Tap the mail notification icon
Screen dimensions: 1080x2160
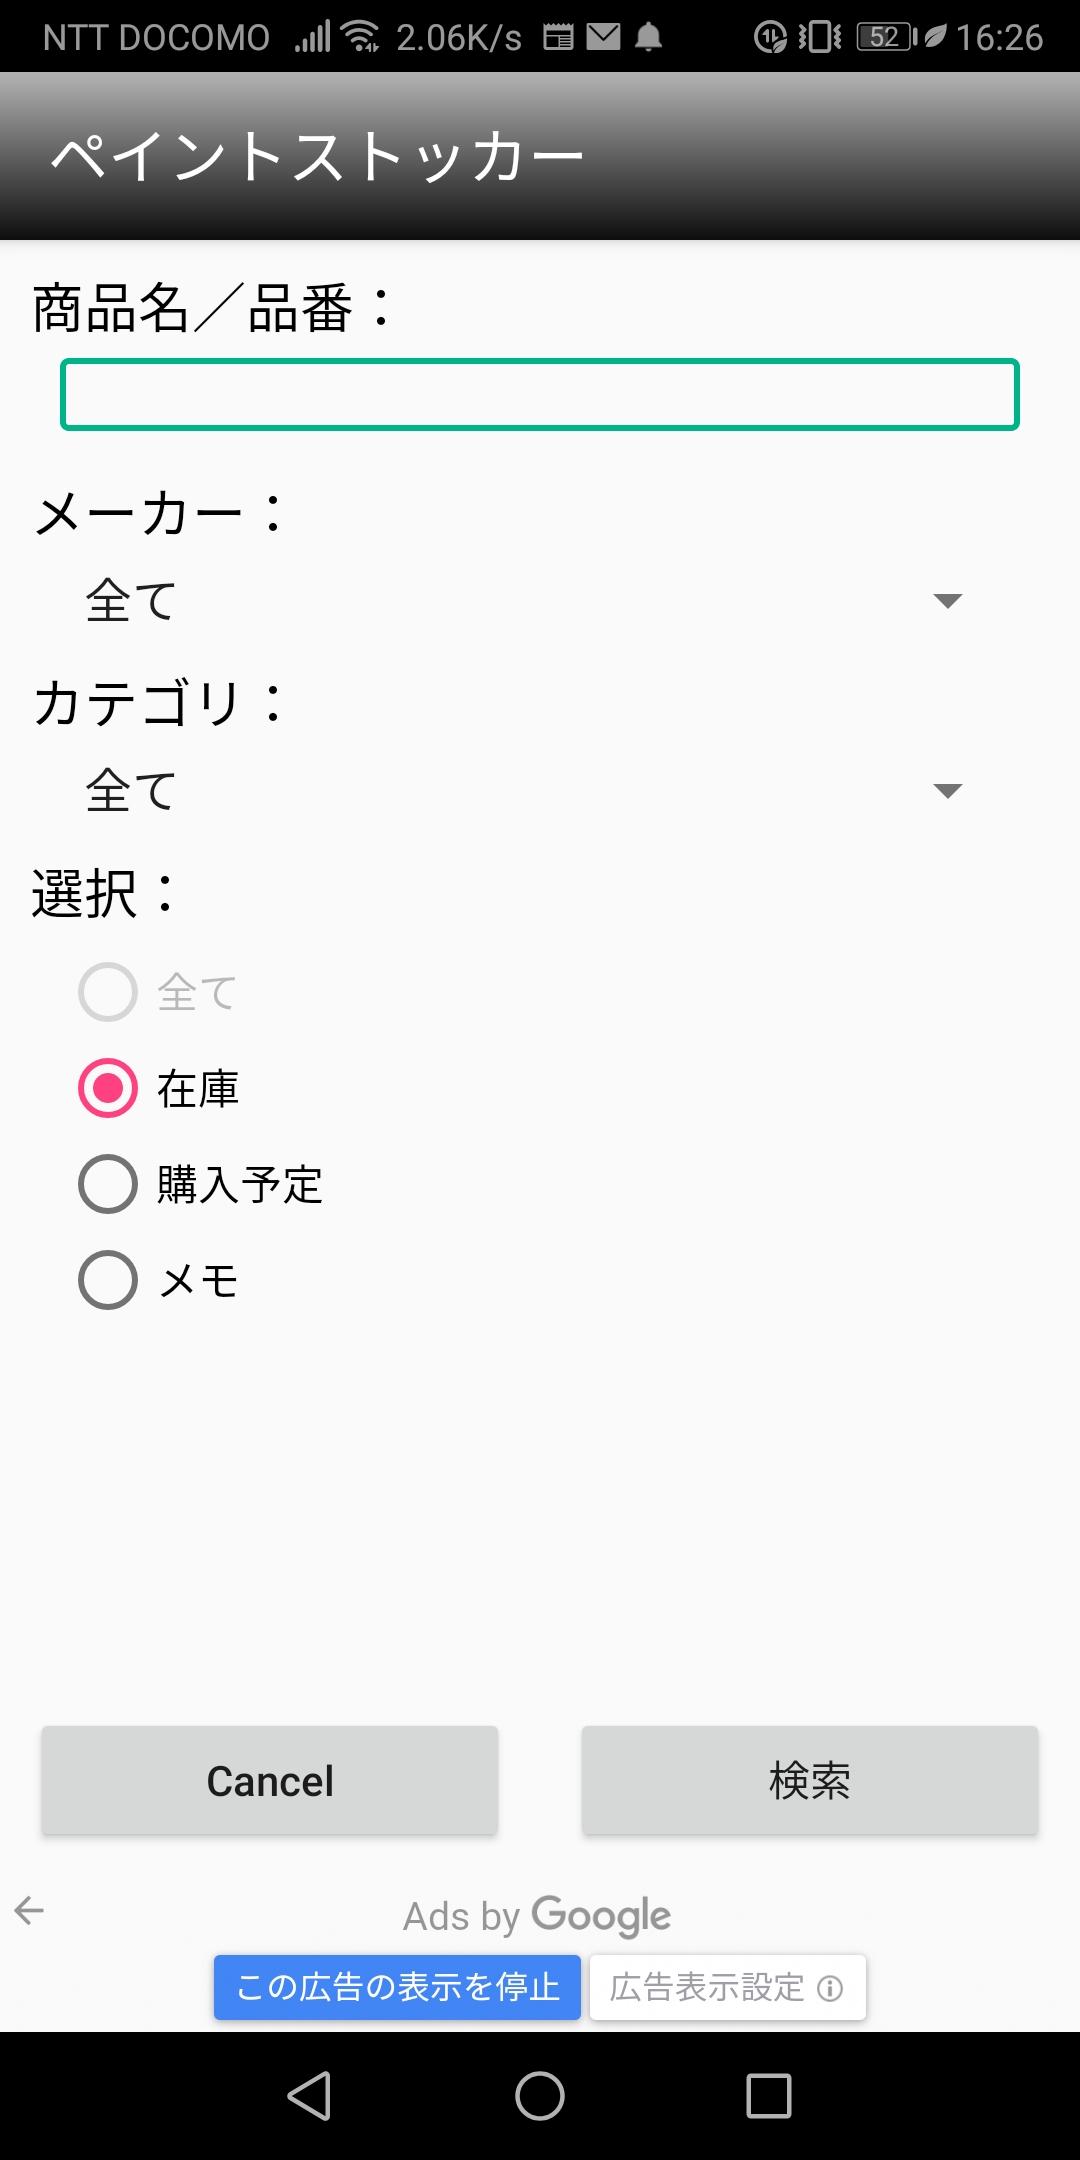[603, 38]
